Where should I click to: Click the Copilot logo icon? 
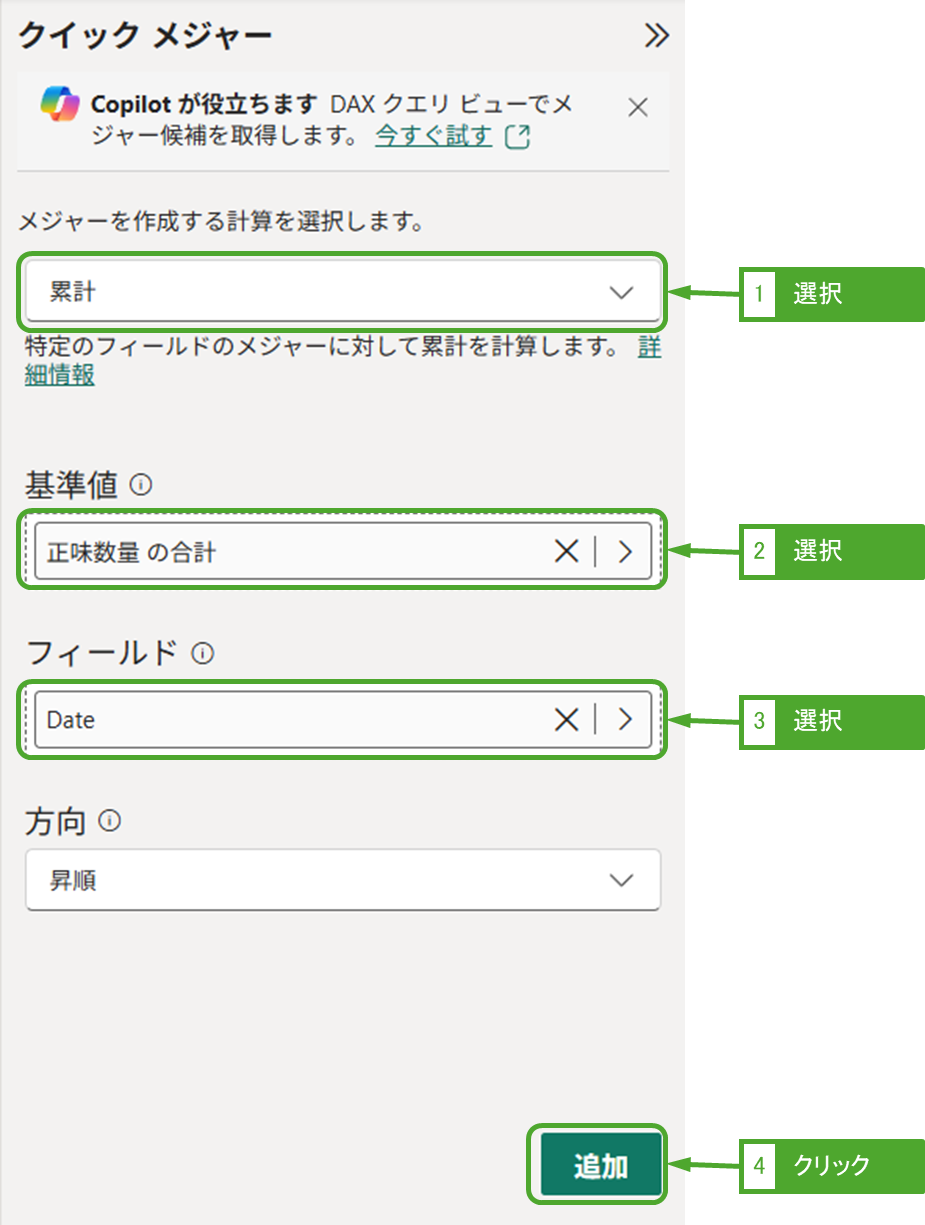coord(59,104)
